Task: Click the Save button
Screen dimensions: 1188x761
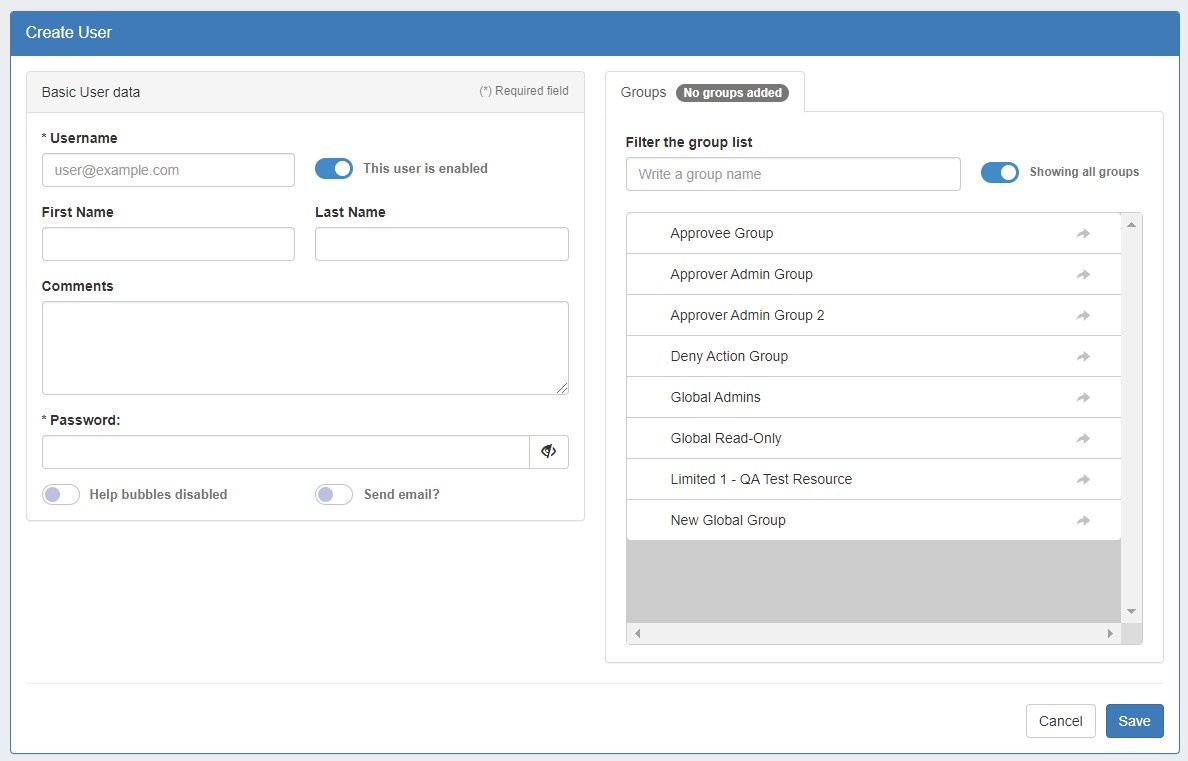Action: (1134, 721)
